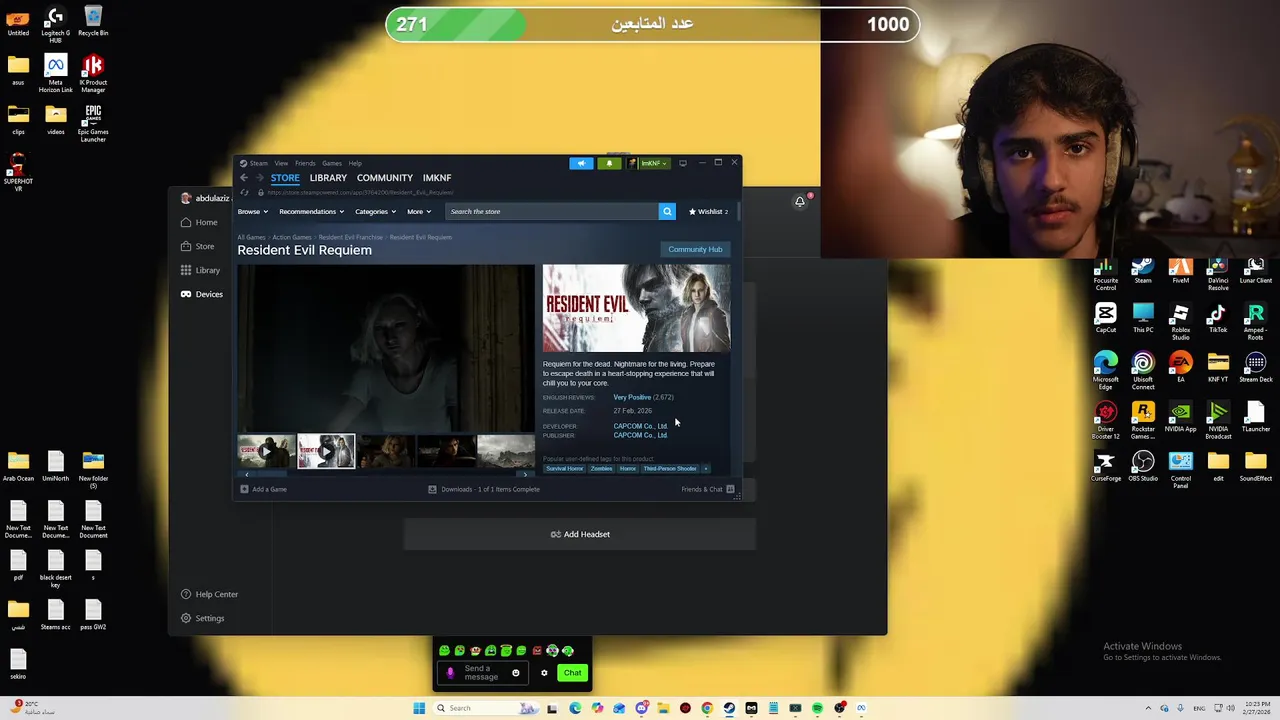Select the first trailer thumbnail

tap(266, 451)
